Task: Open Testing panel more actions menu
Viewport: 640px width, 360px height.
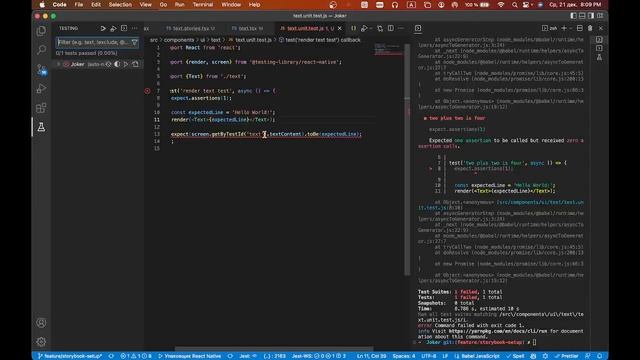Action: coord(135,28)
